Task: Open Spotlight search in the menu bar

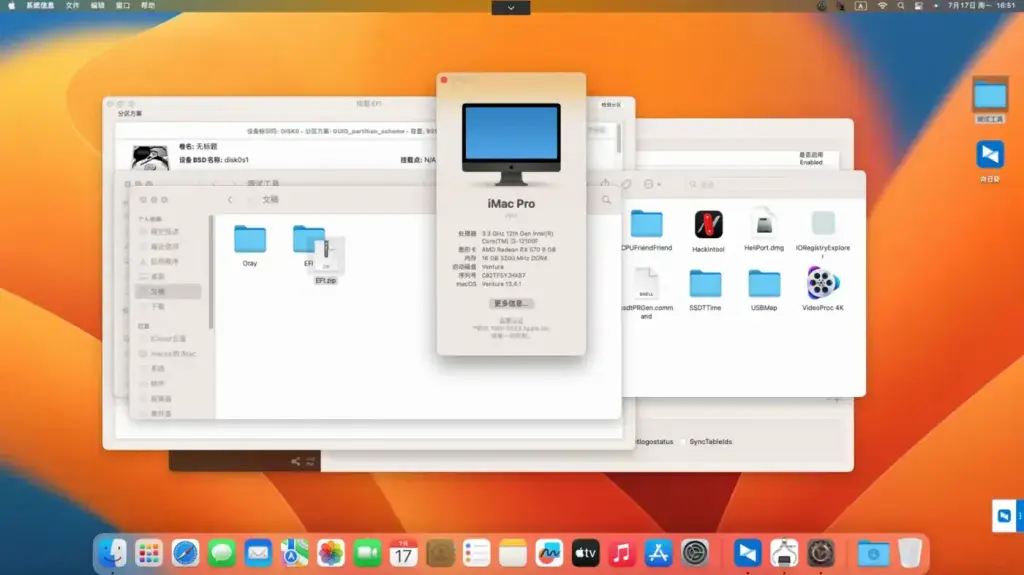Action: [x=901, y=5]
